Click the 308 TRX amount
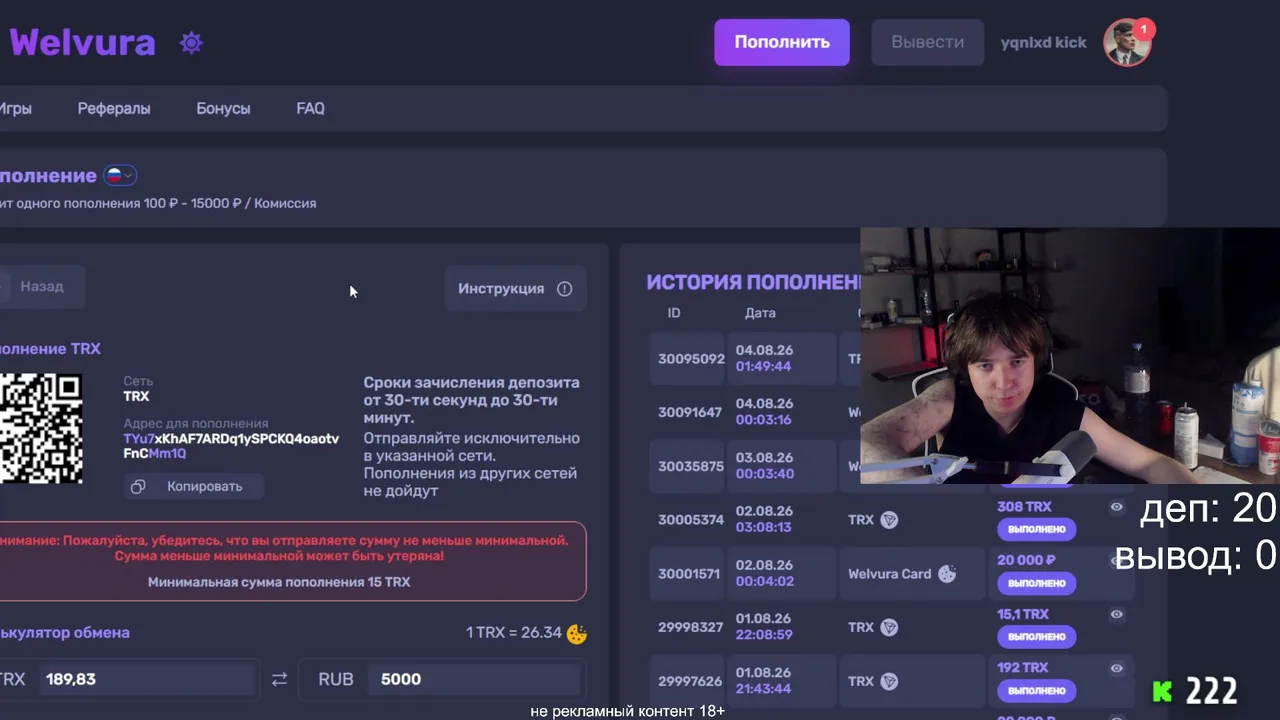This screenshot has width=1280, height=720. coord(1024,507)
